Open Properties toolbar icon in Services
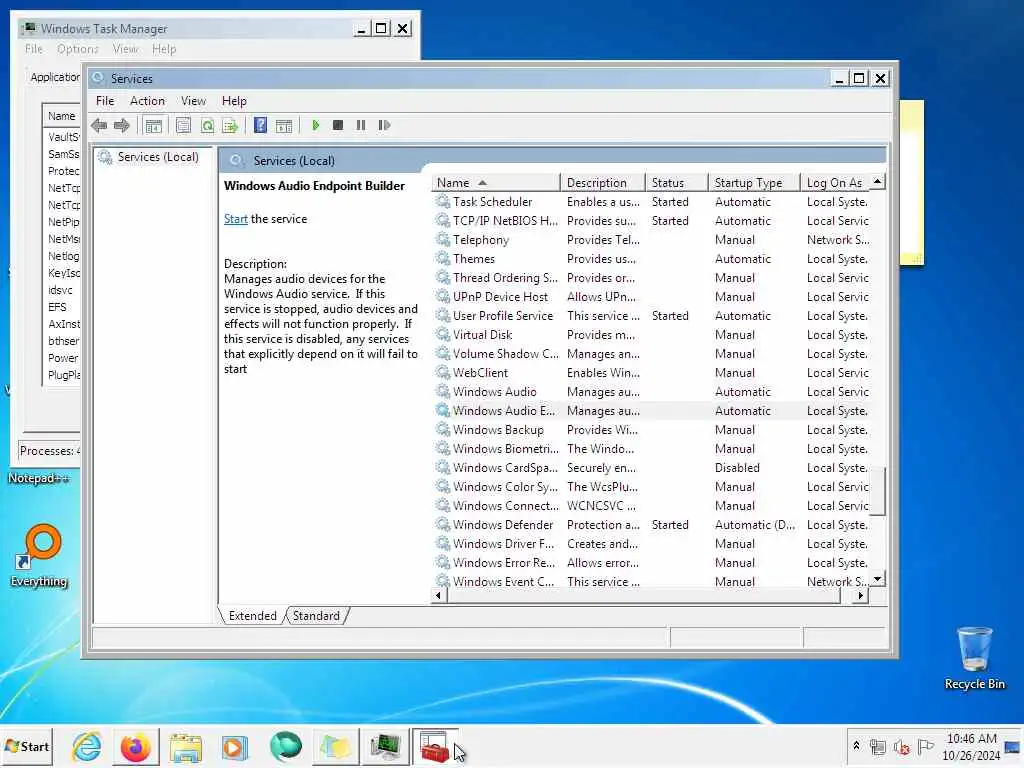This screenshot has height=768, width=1024. click(184, 125)
